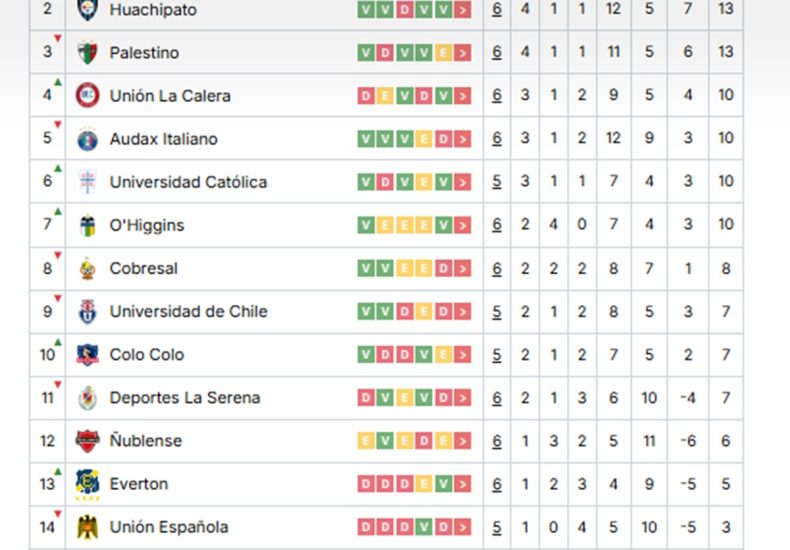790x550 pixels.
Task: Select the Audax Italiano badge
Action: (87, 139)
